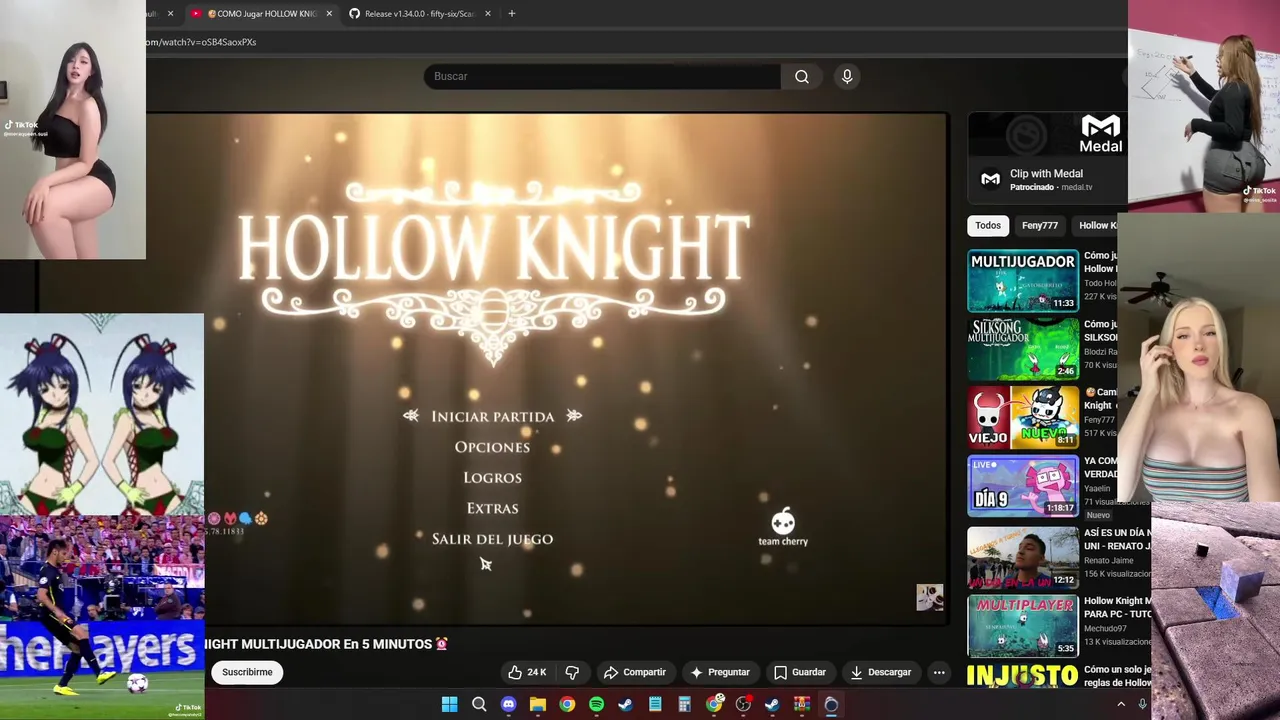This screenshot has height=720, width=1280.
Task: Open Calculator from the taskbar
Action: click(x=684, y=705)
